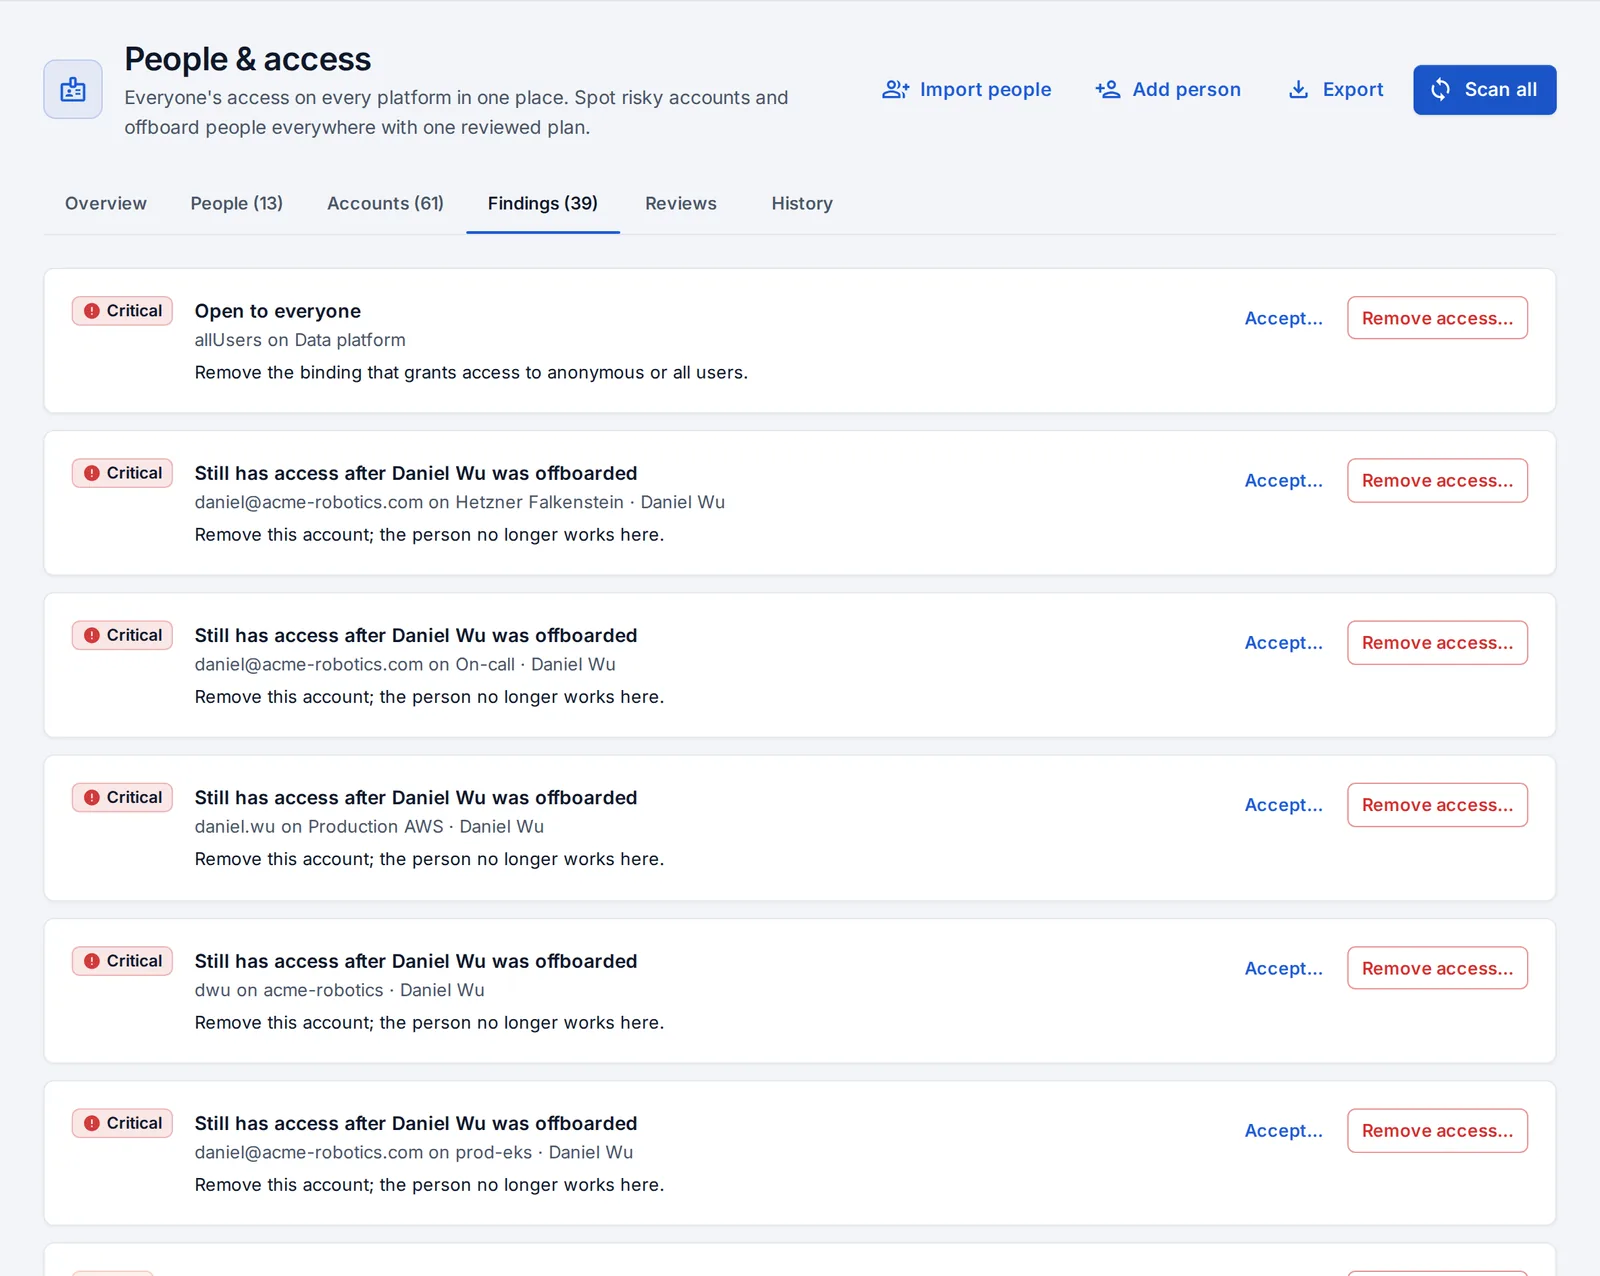Accept the dwu acme-robotics finding
This screenshot has height=1276, width=1600.
[x=1283, y=968]
